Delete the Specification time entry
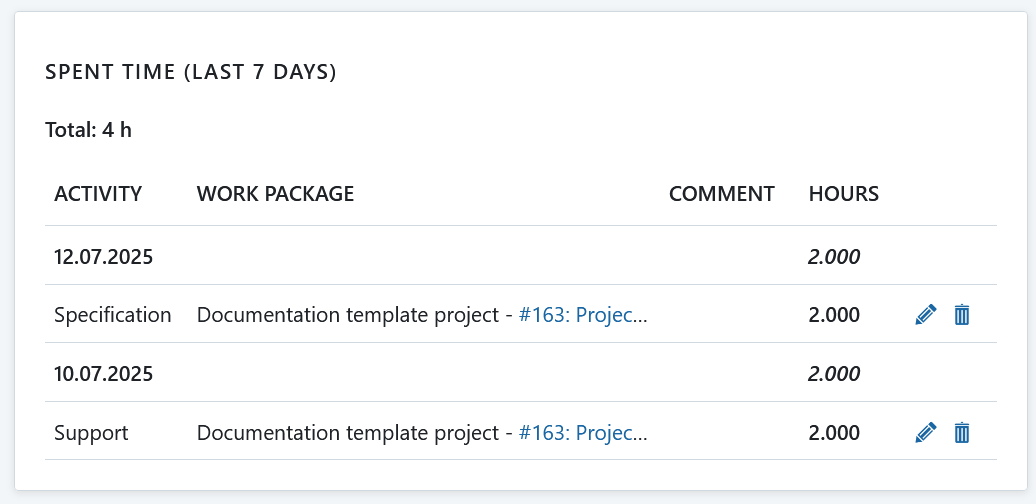 962,315
